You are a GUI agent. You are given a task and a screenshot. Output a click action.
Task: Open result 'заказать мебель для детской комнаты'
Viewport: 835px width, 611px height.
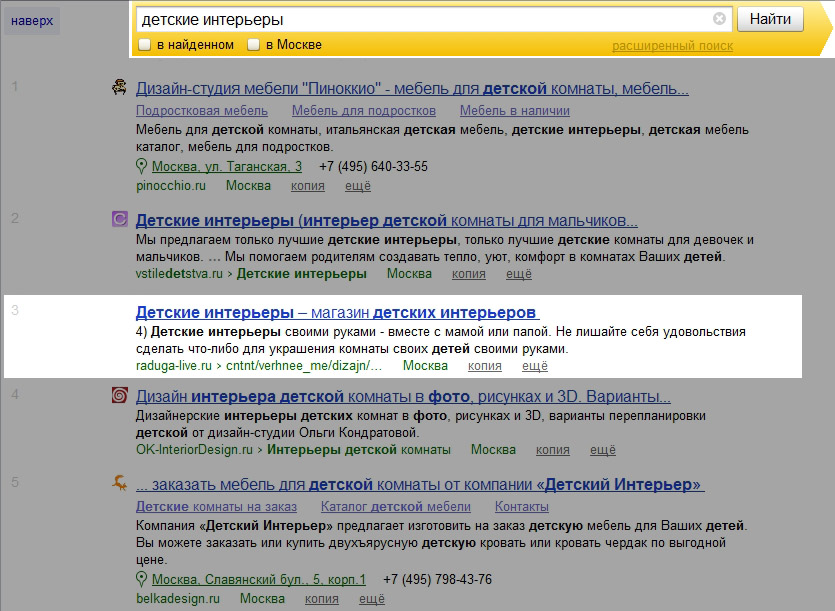pos(420,485)
